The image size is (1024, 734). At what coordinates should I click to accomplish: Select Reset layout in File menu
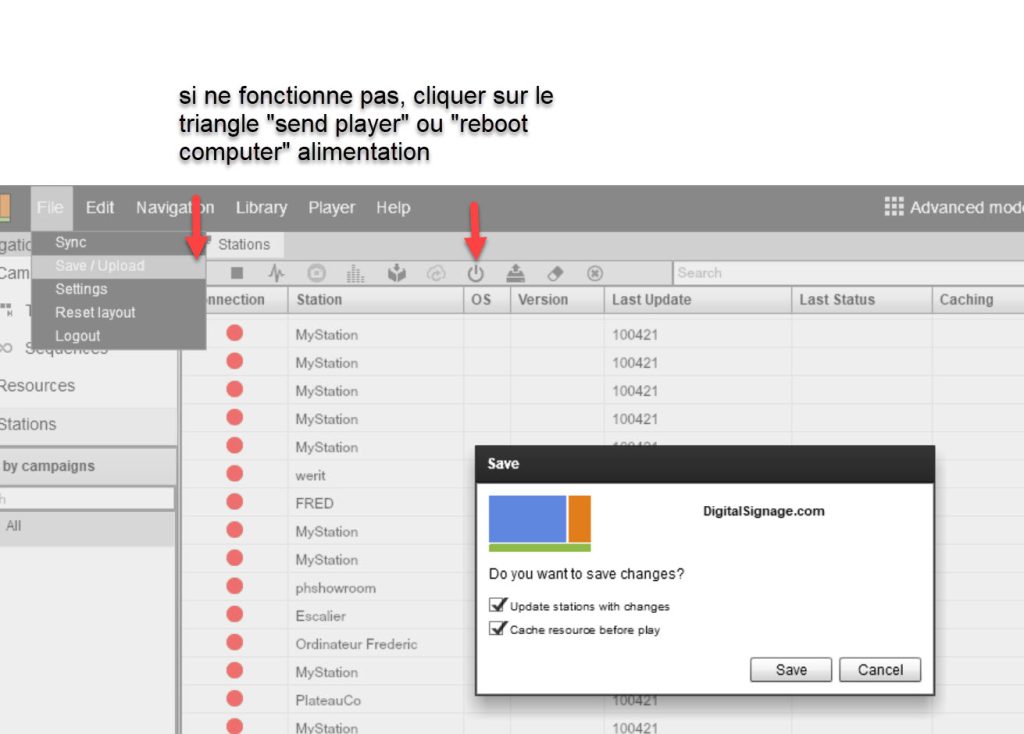point(95,312)
